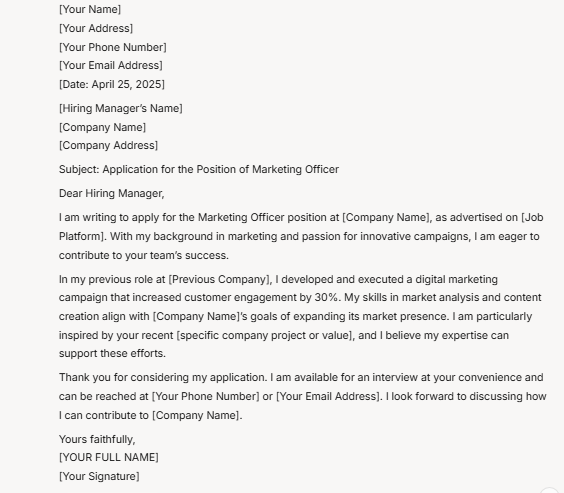Image resolution: width=564 pixels, height=493 pixels.
Task: Click the Subject line about Marketing Officer
Action: point(199,169)
